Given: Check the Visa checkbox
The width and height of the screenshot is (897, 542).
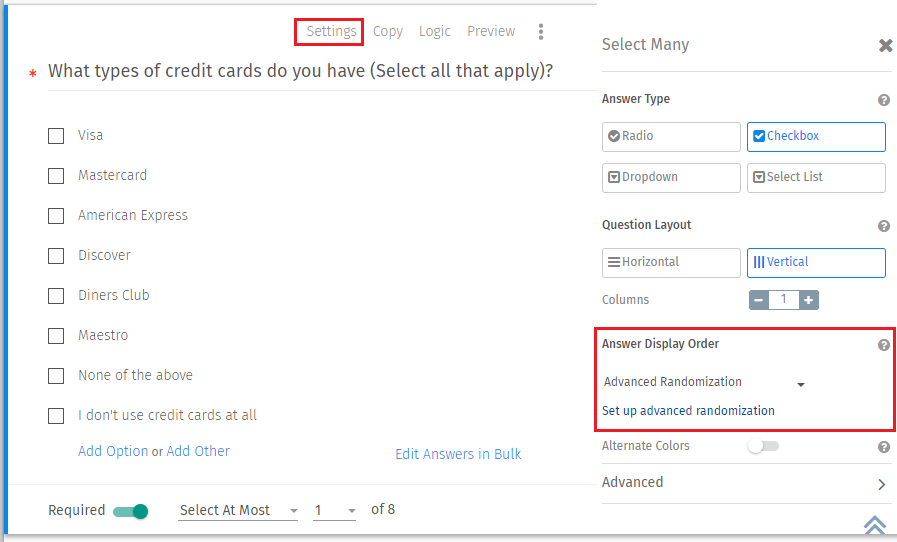Looking at the screenshot, I should 56,136.
